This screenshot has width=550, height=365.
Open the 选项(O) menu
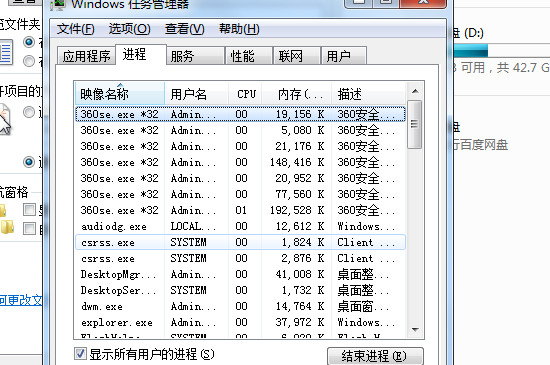(x=129, y=29)
